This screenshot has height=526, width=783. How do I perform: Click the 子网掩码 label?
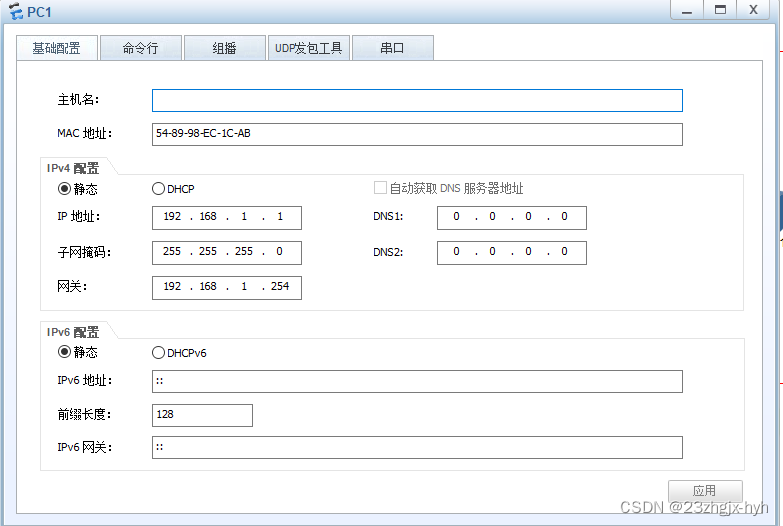(84, 252)
